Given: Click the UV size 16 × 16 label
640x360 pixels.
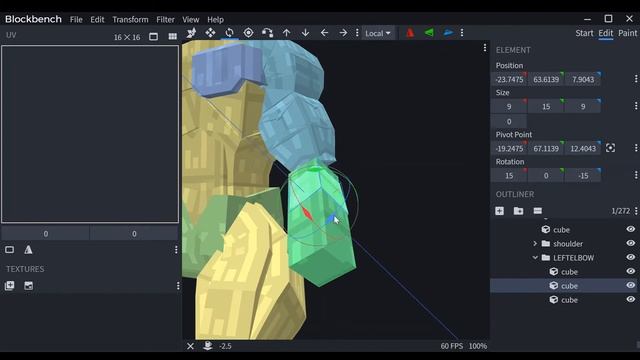Looking at the screenshot, I should point(127,37).
